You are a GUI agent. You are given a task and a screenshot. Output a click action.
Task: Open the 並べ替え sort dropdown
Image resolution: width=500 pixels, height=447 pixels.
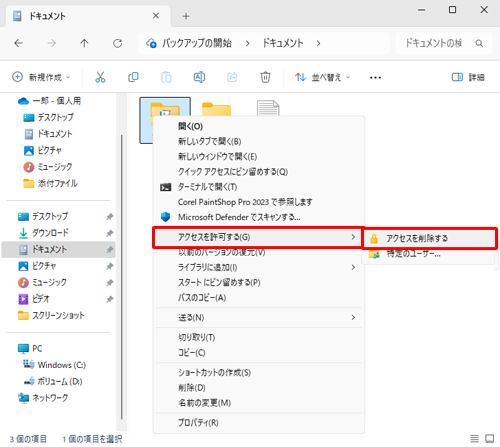(322, 77)
